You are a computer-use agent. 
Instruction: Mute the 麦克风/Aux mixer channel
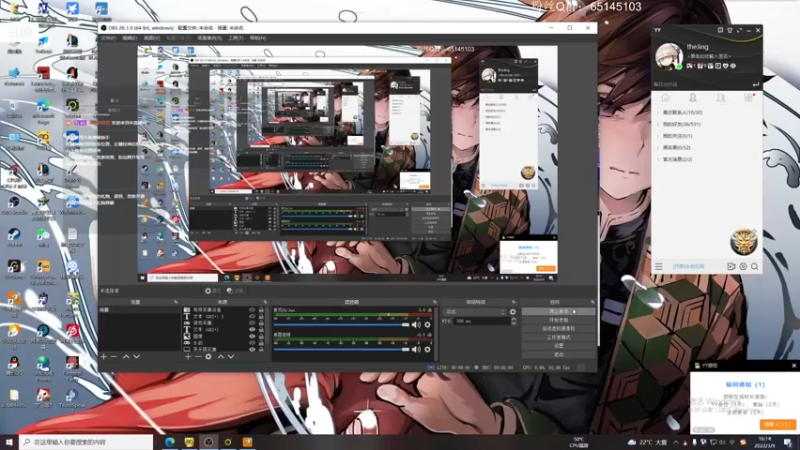click(x=416, y=324)
